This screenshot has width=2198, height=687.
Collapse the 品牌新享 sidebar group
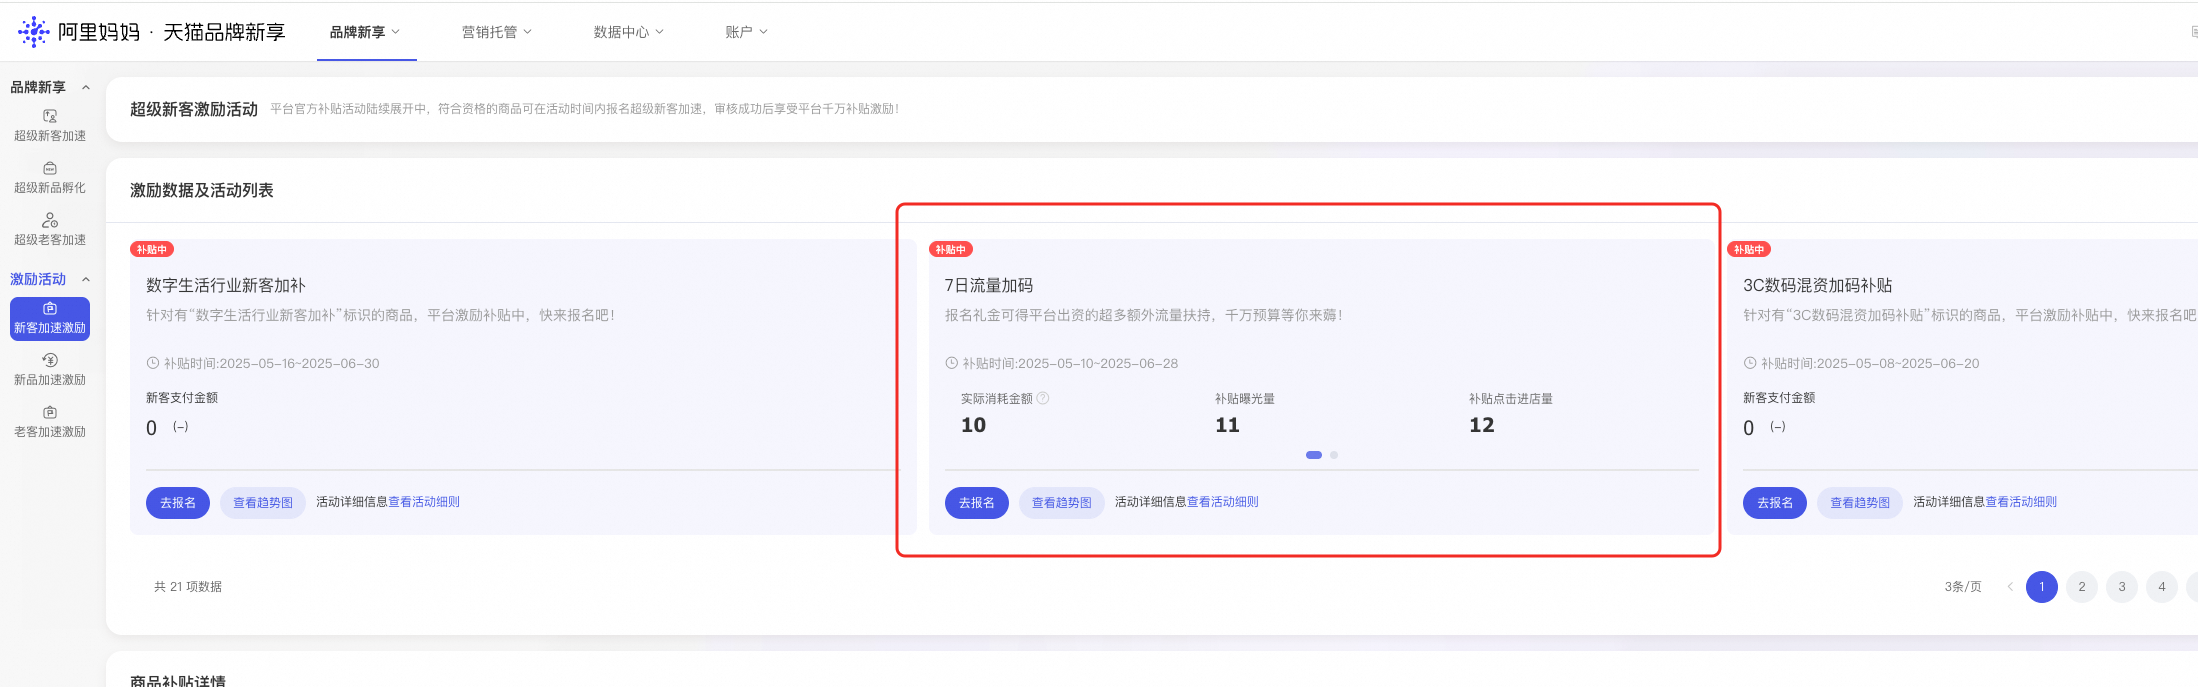(86, 87)
